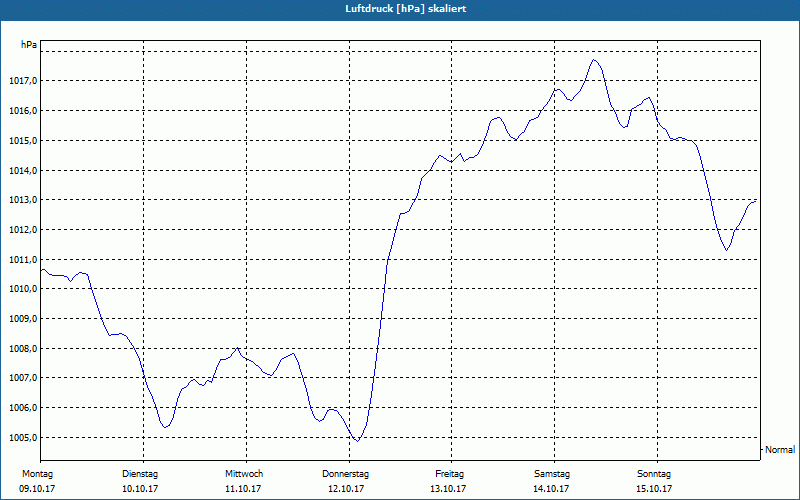Click the curve dip on Sonntag afternoon
The width and height of the screenshot is (800, 500).
point(727,250)
